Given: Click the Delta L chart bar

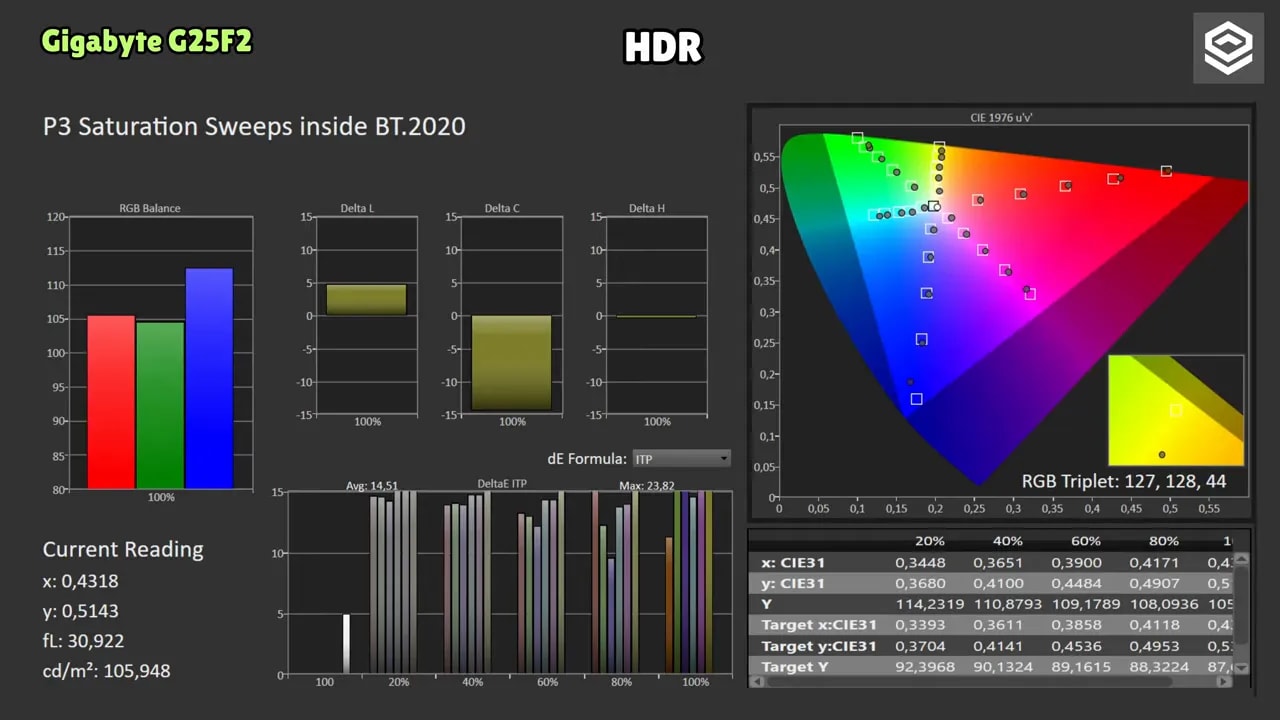Looking at the screenshot, I should click(367, 300).
